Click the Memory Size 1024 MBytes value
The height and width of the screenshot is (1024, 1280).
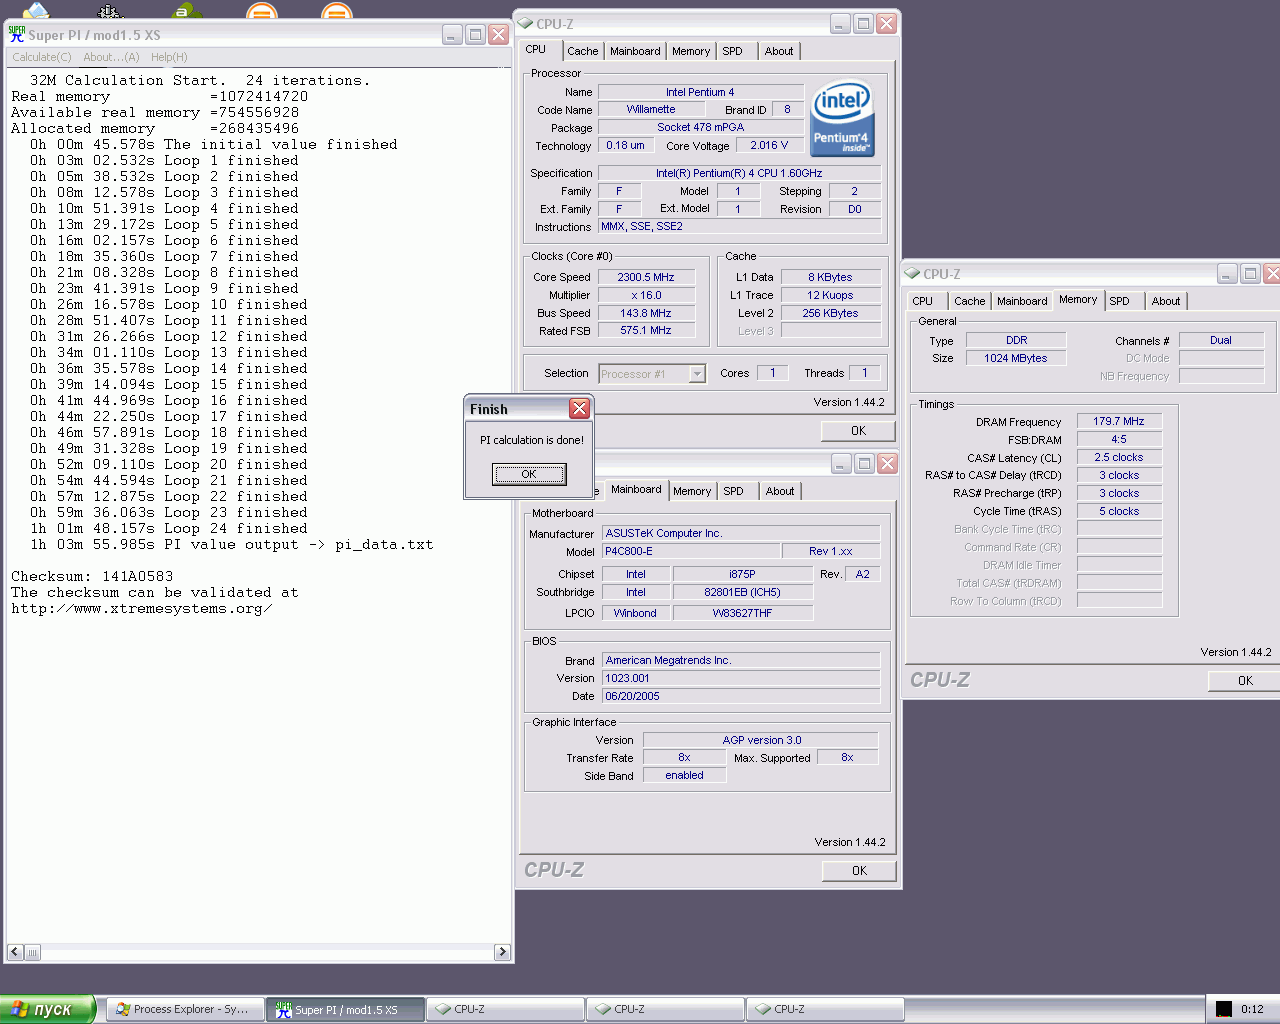[1016, 358]
